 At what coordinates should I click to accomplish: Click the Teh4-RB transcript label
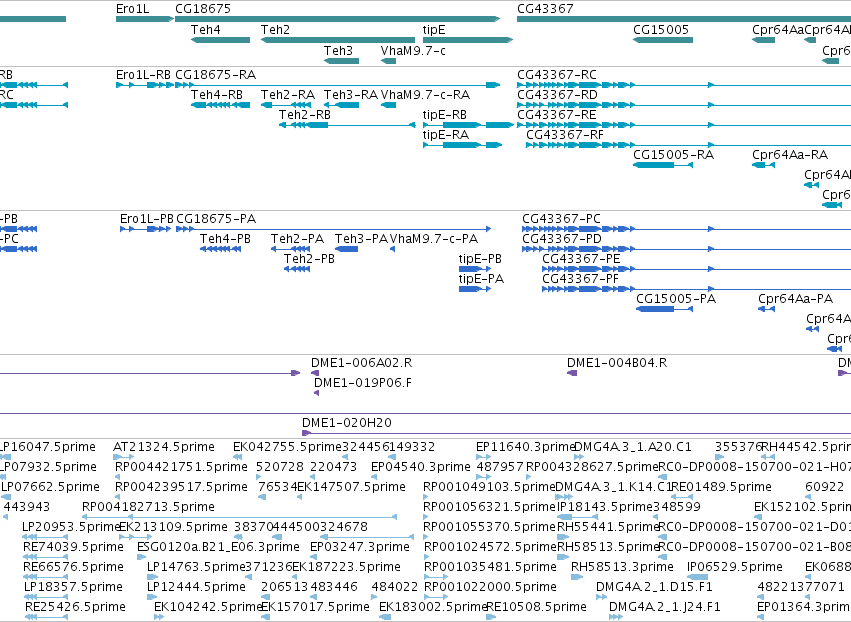217,95
